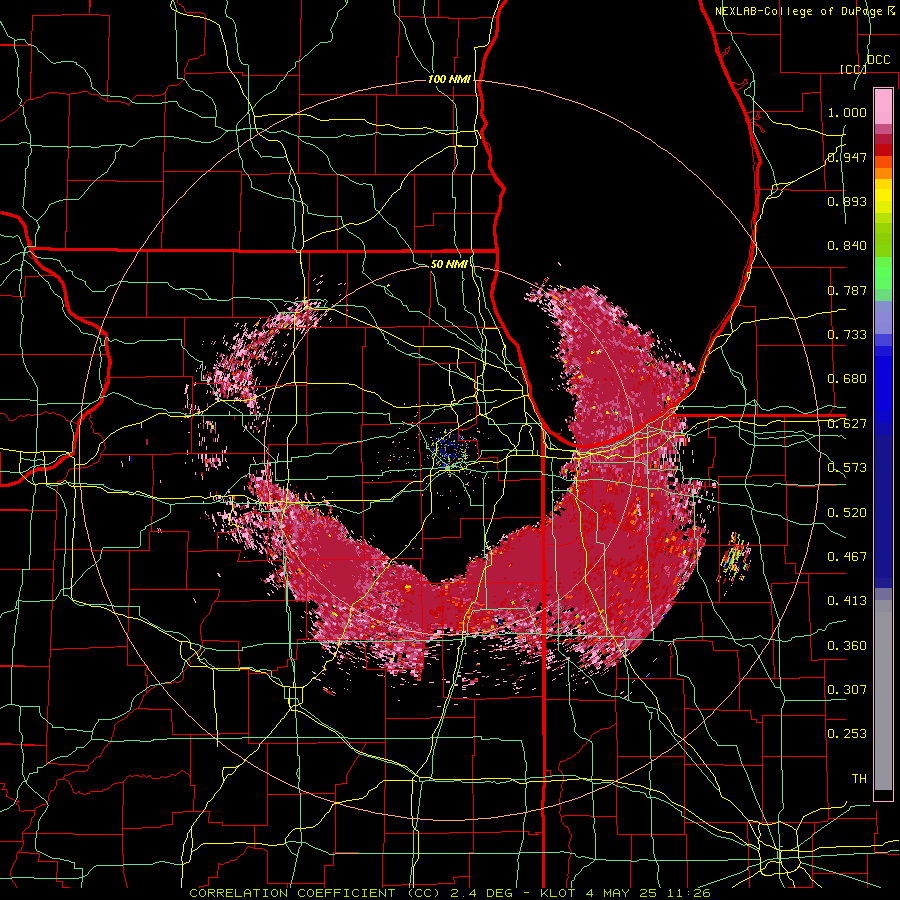Select the 0.413 legend value

[x=847, y=601]
